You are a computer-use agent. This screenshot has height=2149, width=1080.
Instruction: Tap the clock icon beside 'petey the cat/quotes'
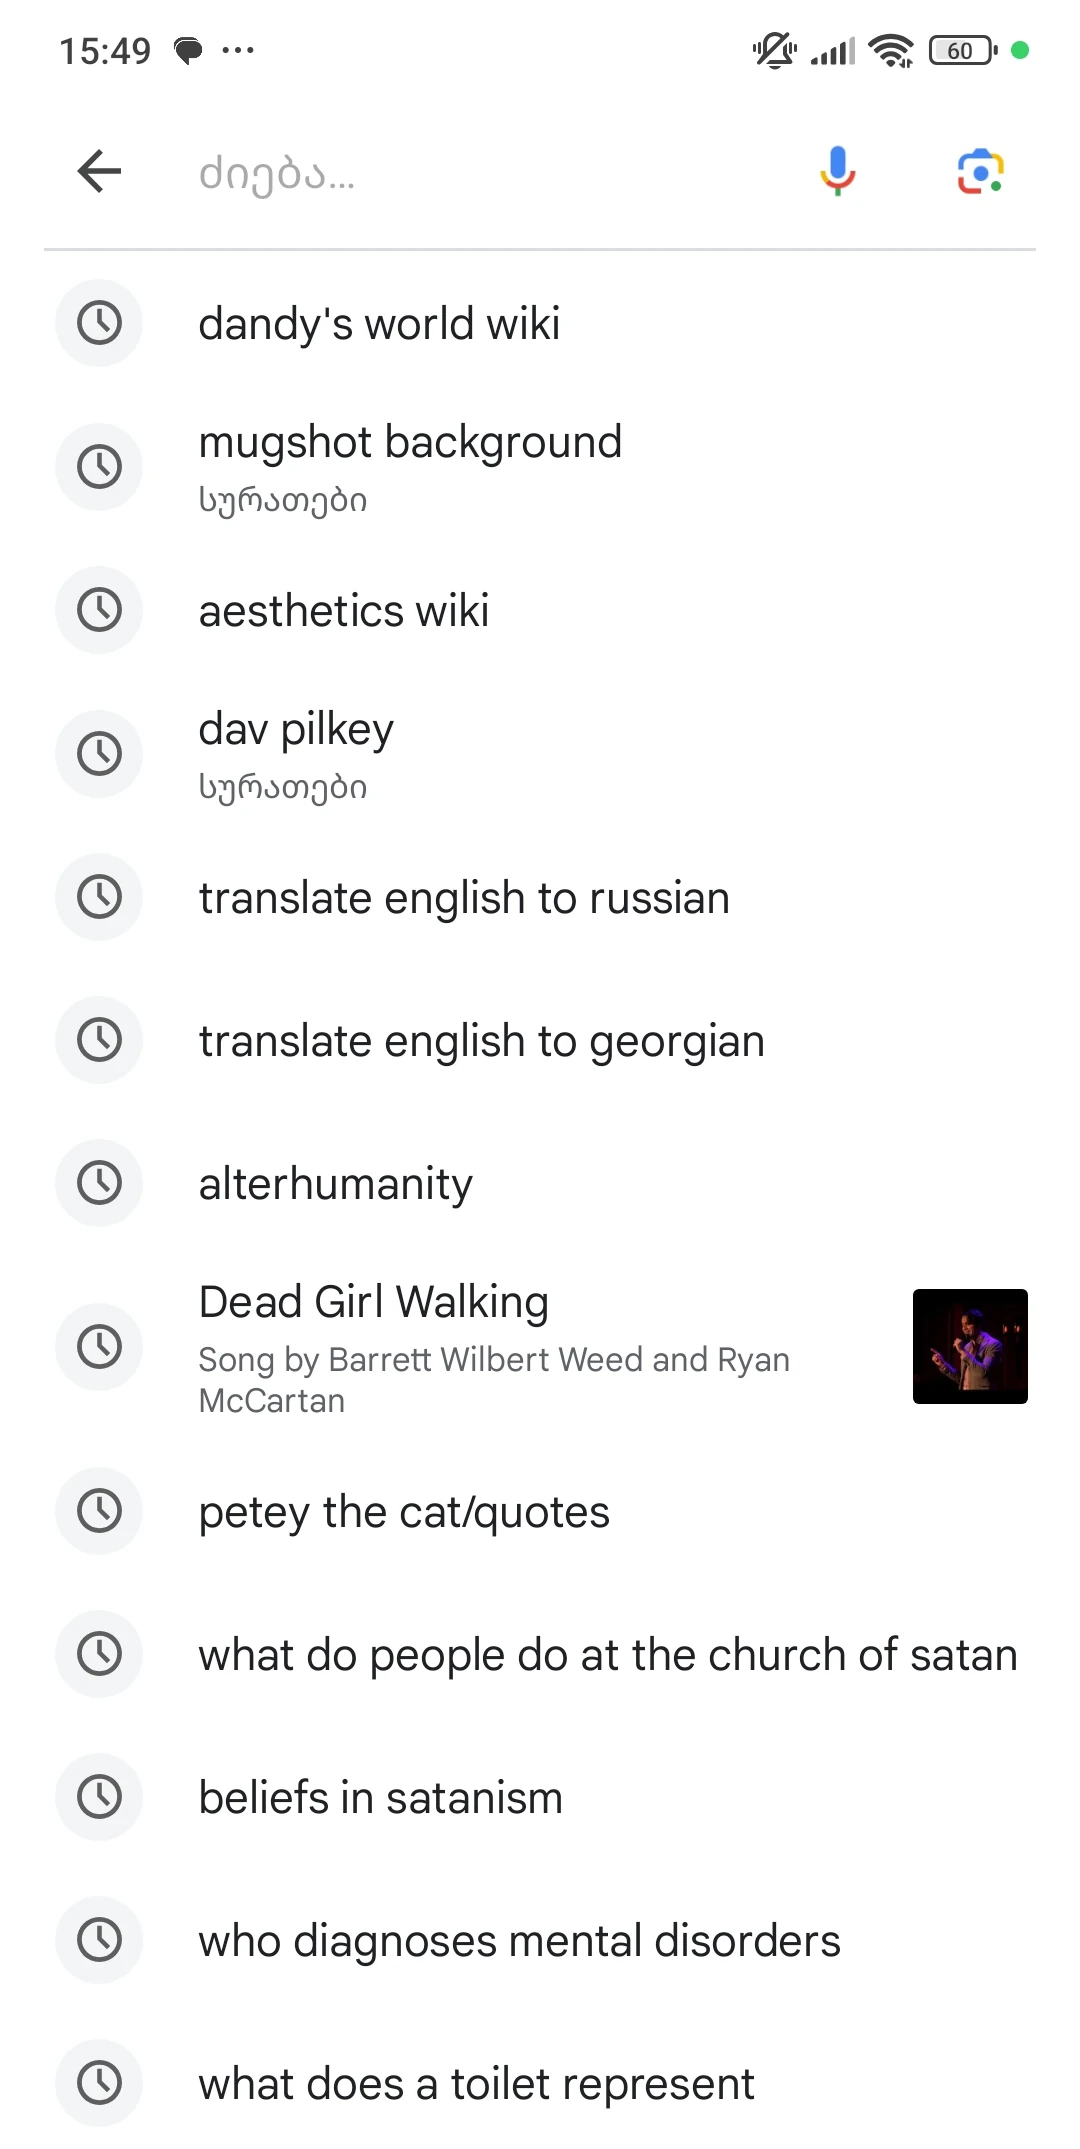98,1511
